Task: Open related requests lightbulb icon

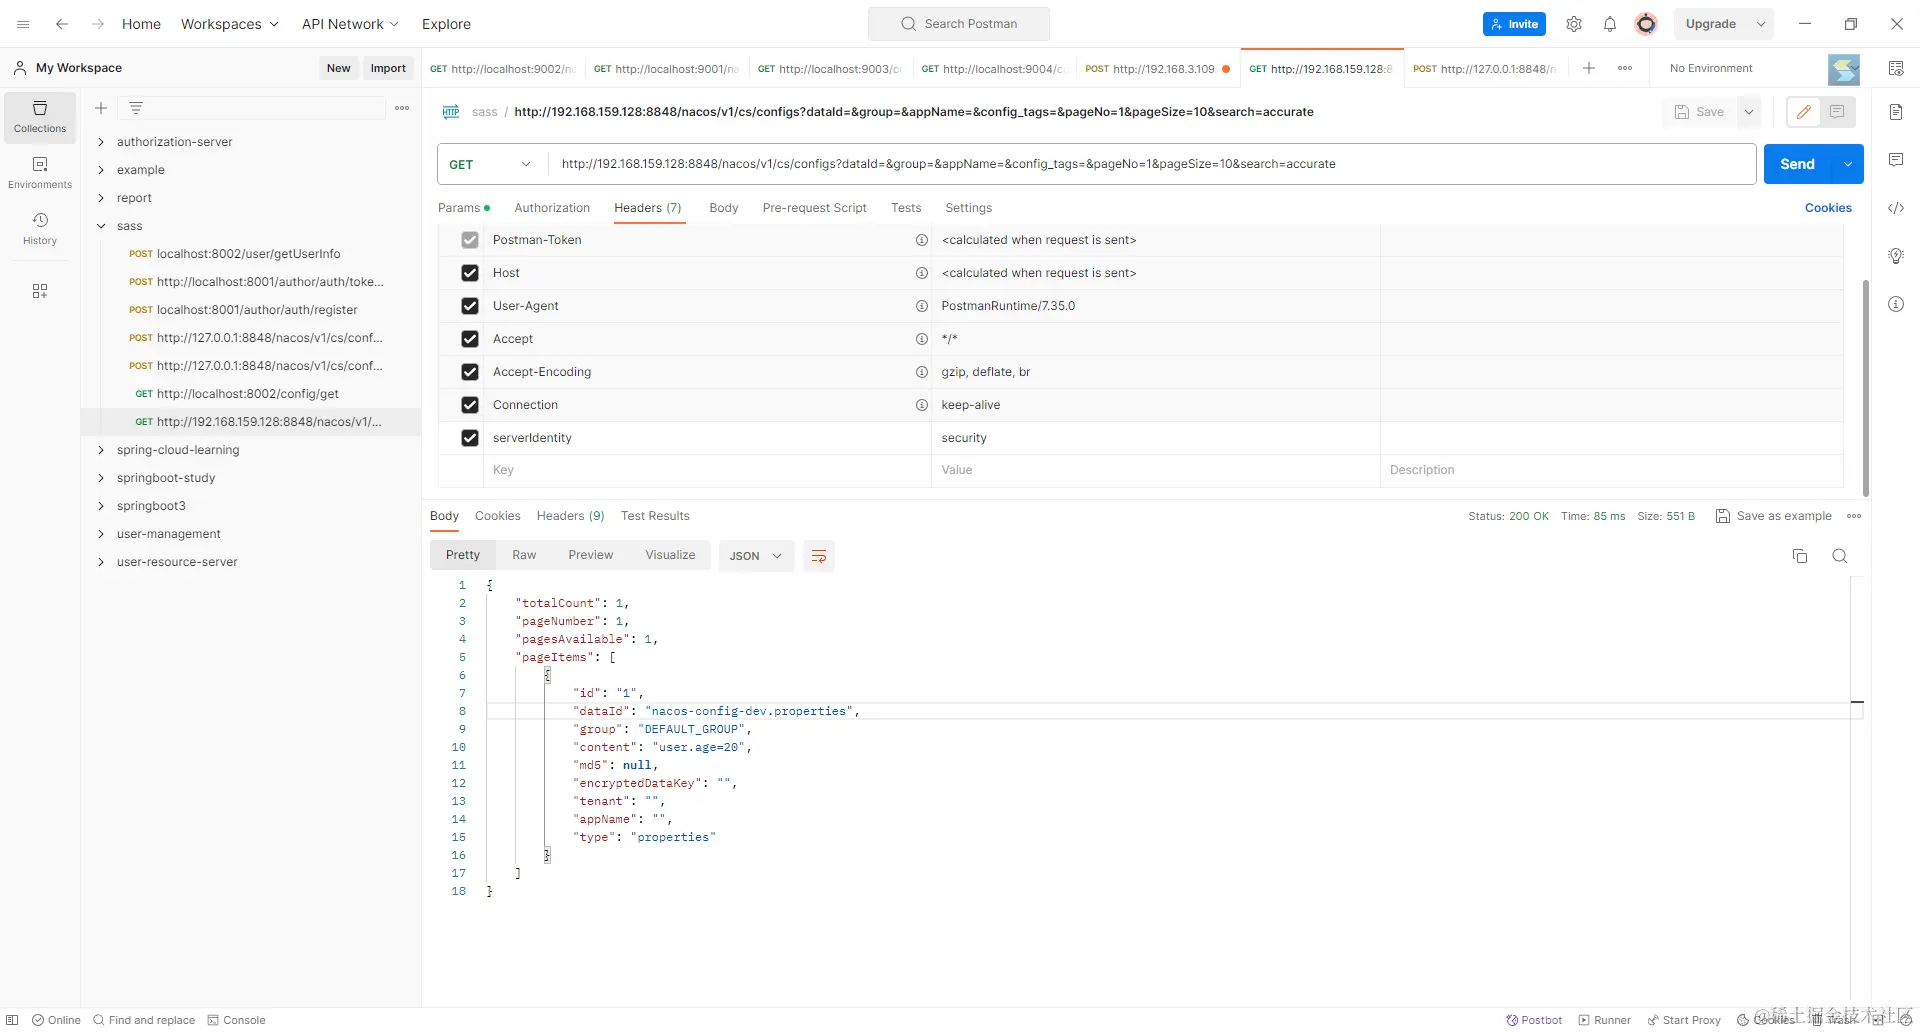Action: click(1896, 256)
